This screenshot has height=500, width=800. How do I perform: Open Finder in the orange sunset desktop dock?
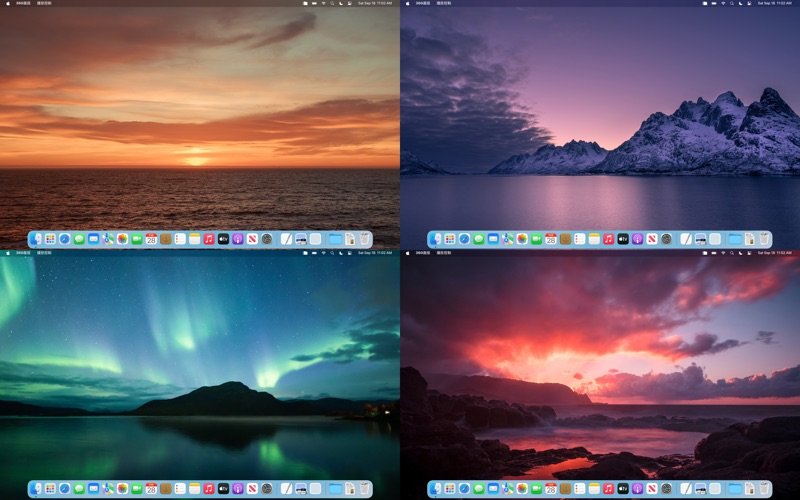point(36,239)
